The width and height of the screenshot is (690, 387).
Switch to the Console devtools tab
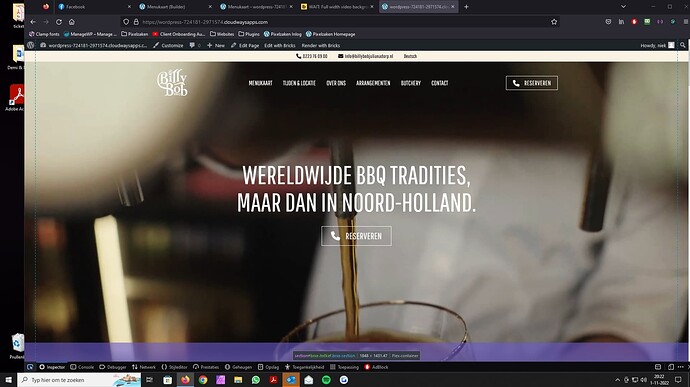pyautogui.click(x=82, y=367)
